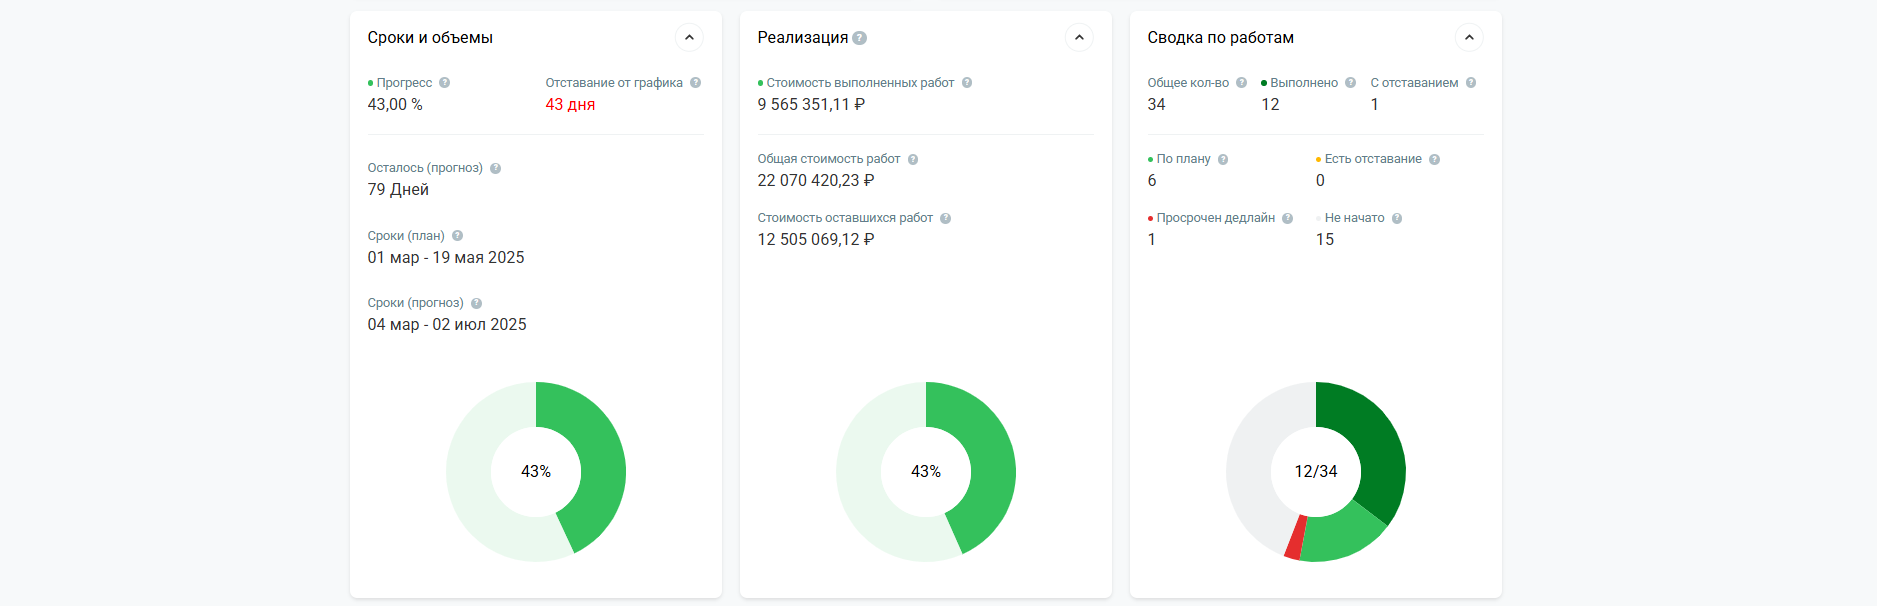Open help icon next to Сроки (прогноз)
The height and width of the screenshot is (606, 1877).
click(477, 303)
